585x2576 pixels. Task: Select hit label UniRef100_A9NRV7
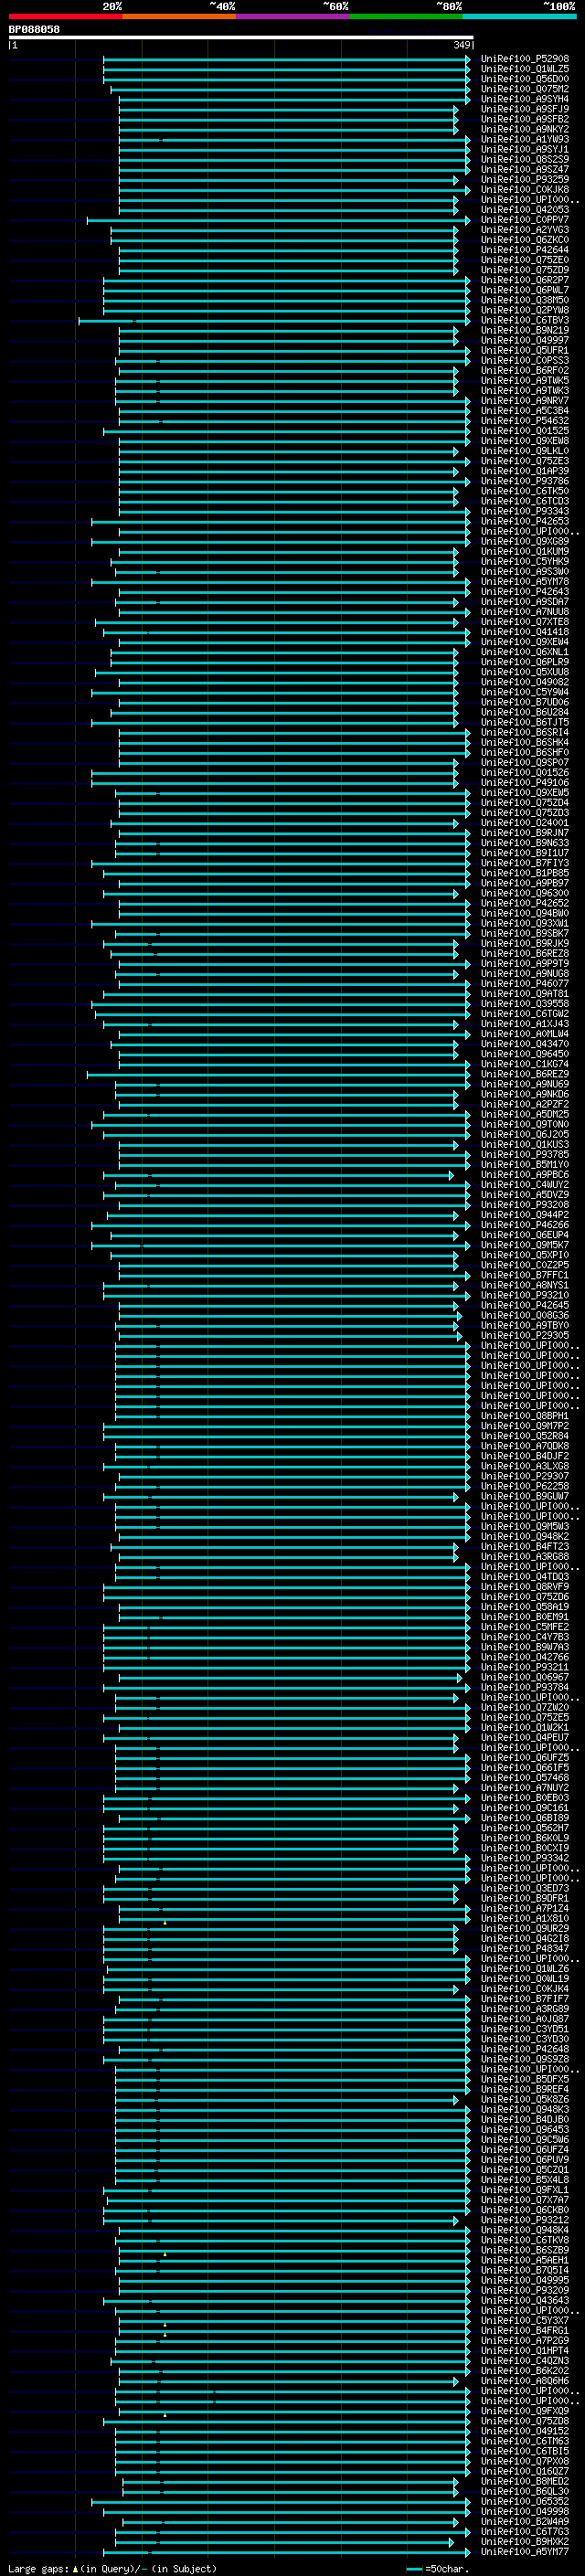pos(525,401)
